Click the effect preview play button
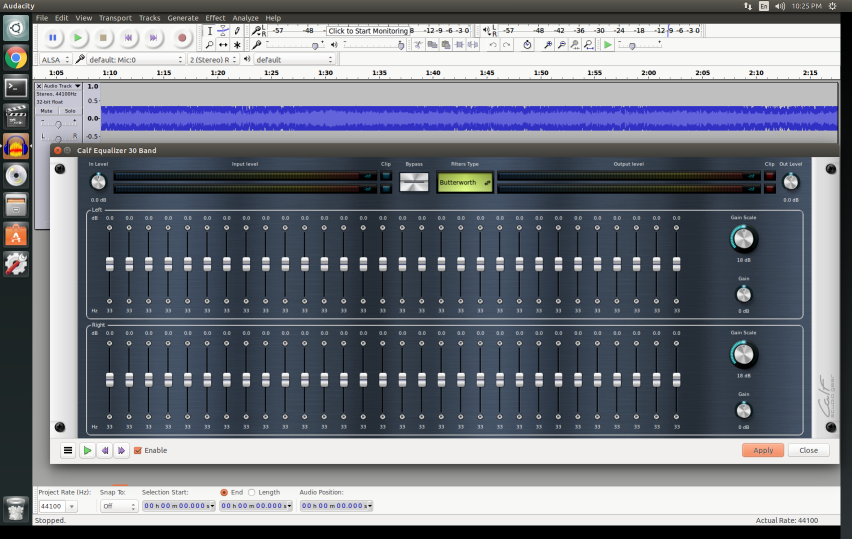 (87, 451)
